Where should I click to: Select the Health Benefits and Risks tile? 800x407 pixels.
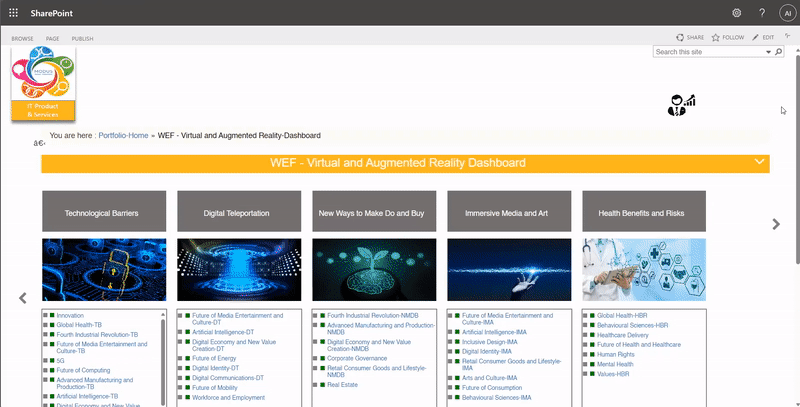[x=644, y=211]
